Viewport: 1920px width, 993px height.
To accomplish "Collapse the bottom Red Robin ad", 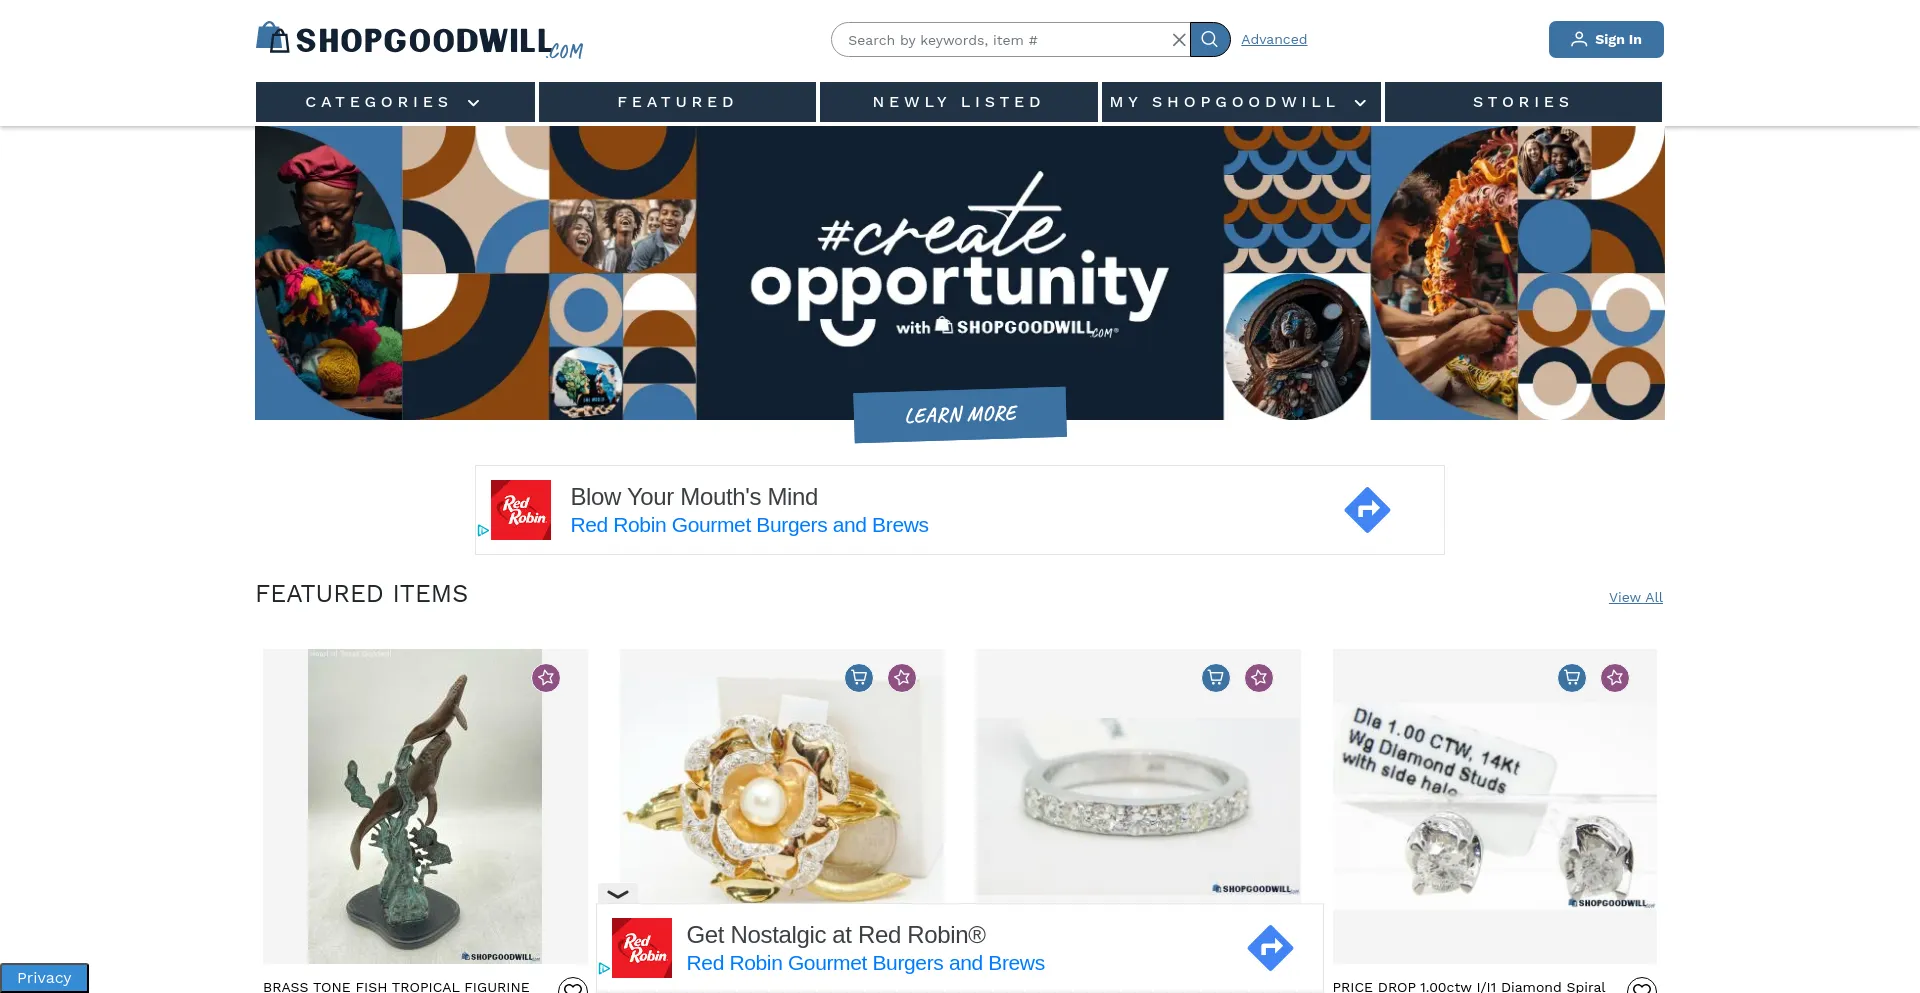I will tap(618, 894).
